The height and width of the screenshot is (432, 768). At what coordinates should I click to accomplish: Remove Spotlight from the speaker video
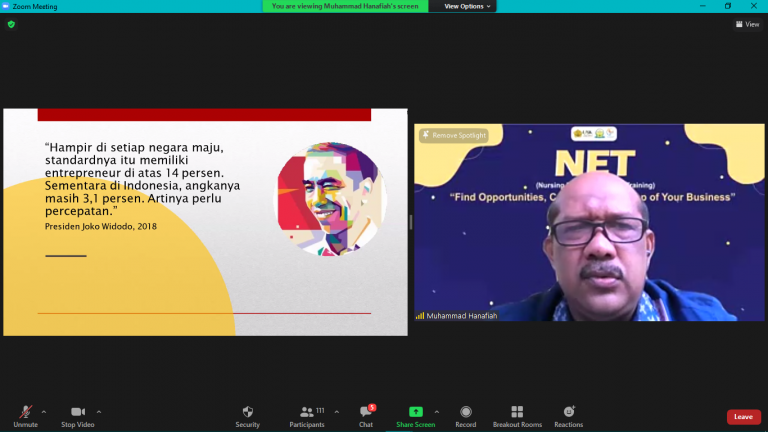pyautogui.click(x=455, y=135)
